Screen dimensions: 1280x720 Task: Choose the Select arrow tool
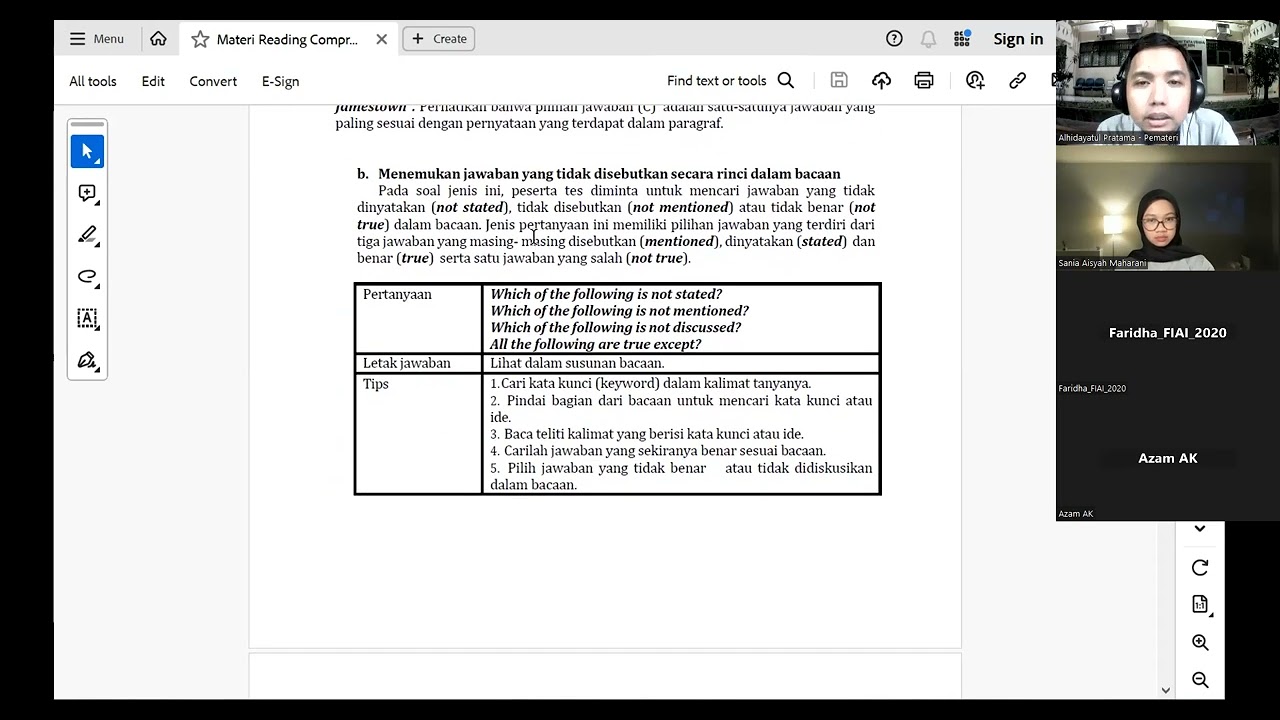tap(87, 151)
